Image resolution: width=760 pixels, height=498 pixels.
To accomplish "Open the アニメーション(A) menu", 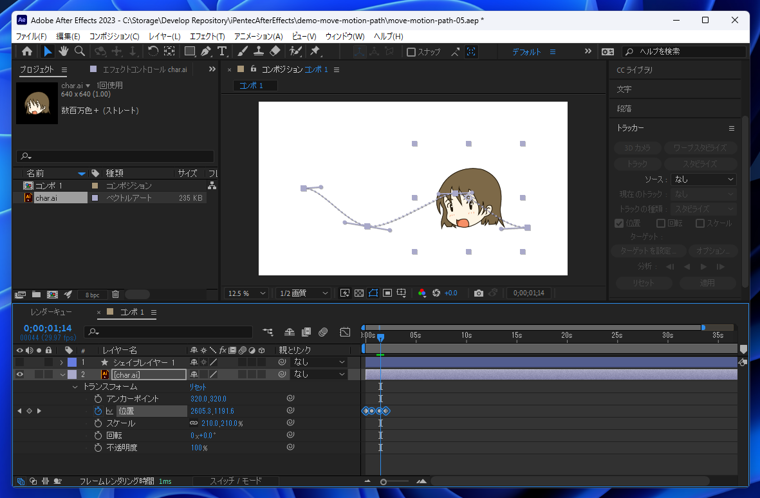I will 258,36.
